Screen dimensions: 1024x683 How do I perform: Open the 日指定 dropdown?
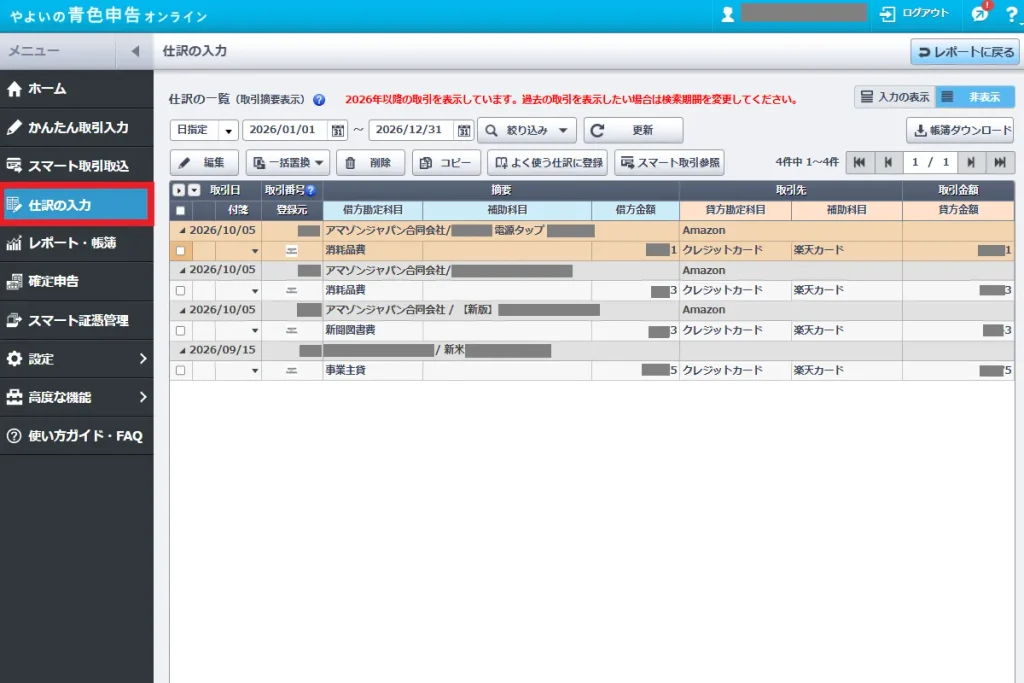[x=204, y=130]
